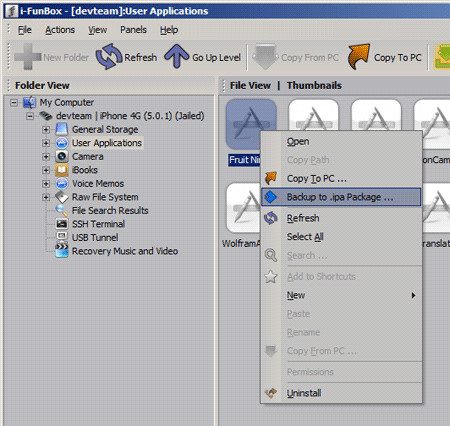Click the Refresh icon in context menu
This screenshot has height=426, width=450.
pyautogui.click(x=271, y=218)
